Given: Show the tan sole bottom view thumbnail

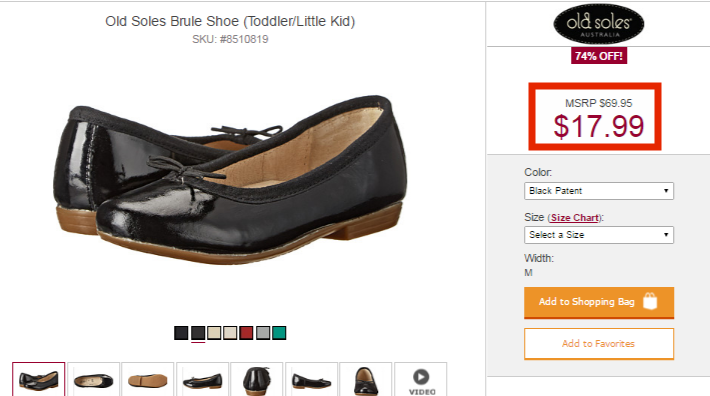Looking at the screenshot, I should (148, 380).
